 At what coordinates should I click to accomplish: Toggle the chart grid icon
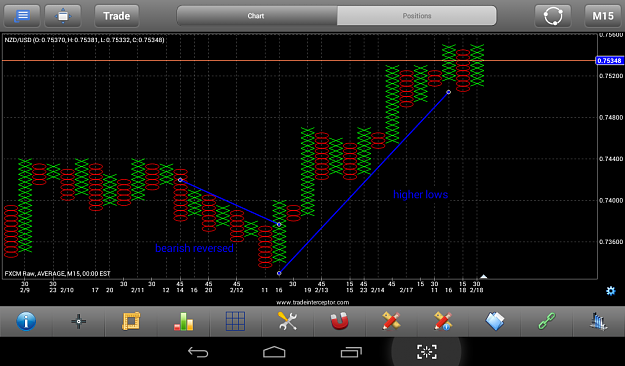(235, 321)
